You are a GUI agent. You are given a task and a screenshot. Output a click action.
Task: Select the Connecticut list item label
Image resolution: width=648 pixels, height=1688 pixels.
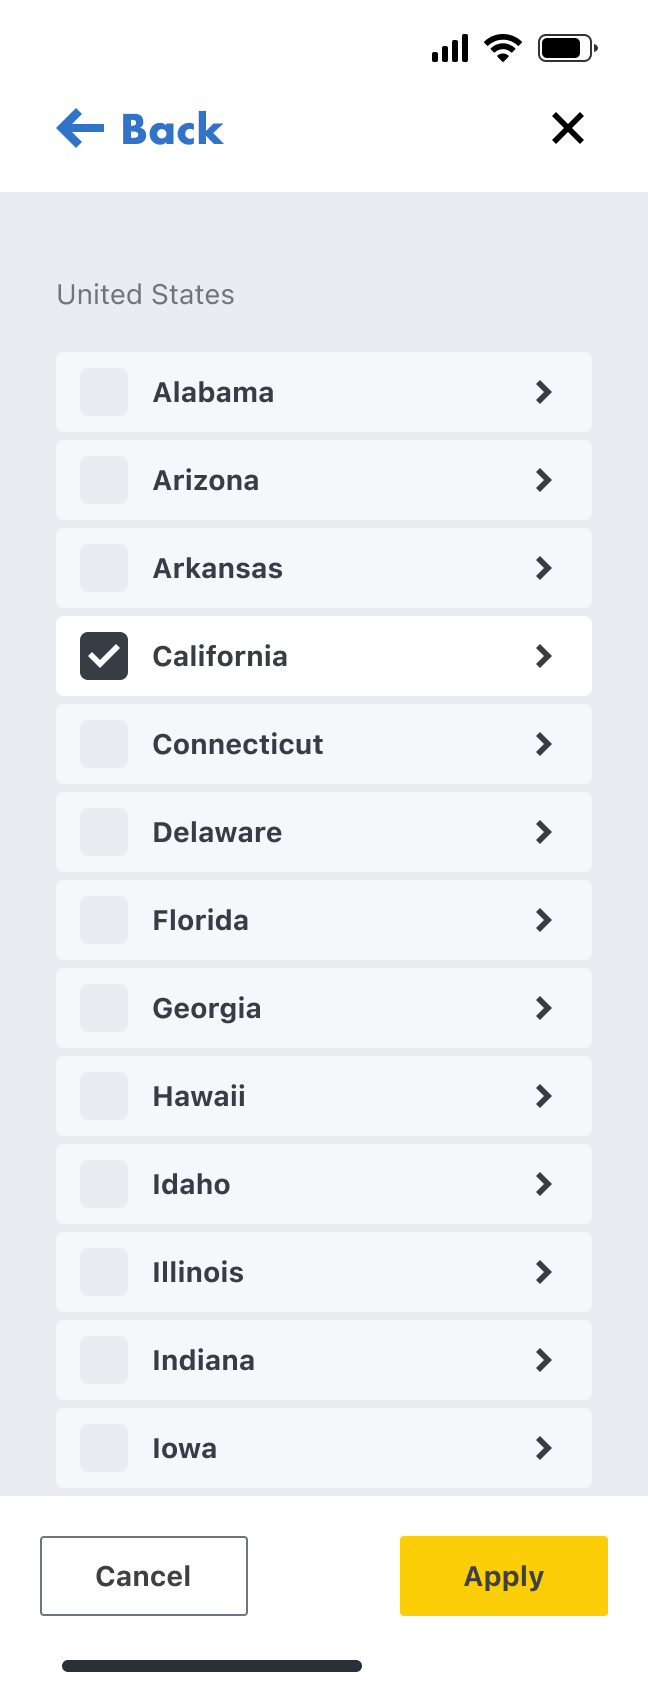coord(238,744)
